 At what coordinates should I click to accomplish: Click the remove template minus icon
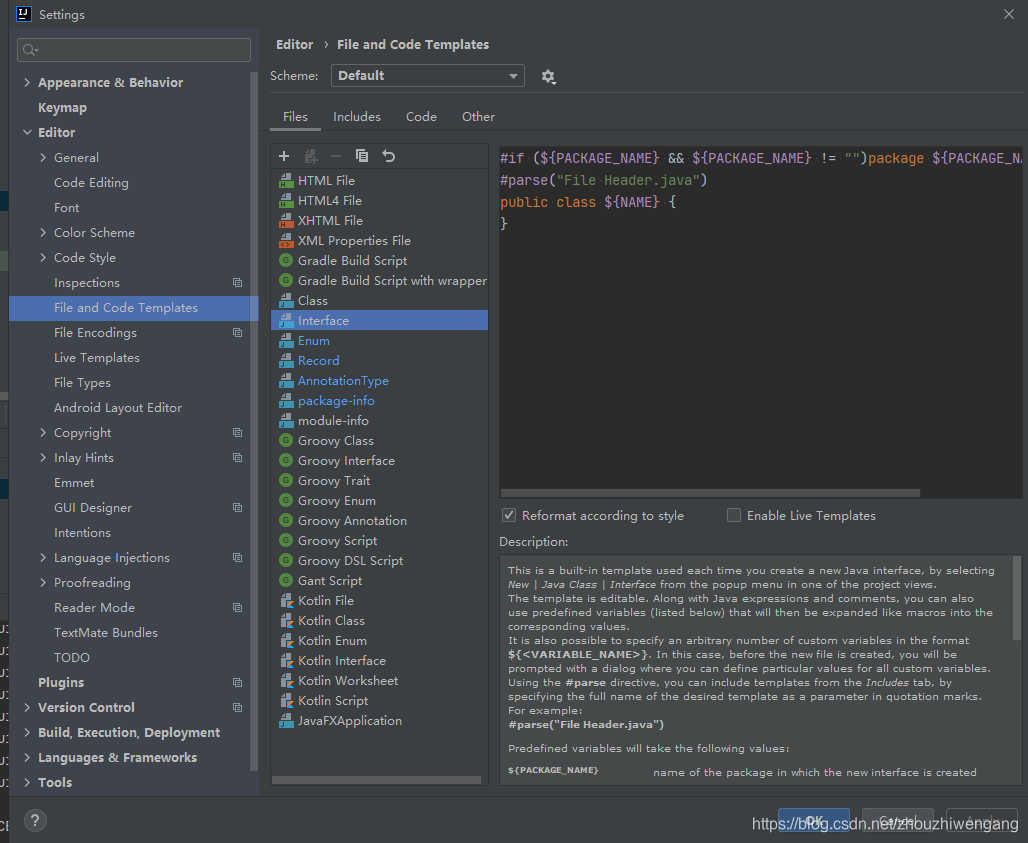336,156
